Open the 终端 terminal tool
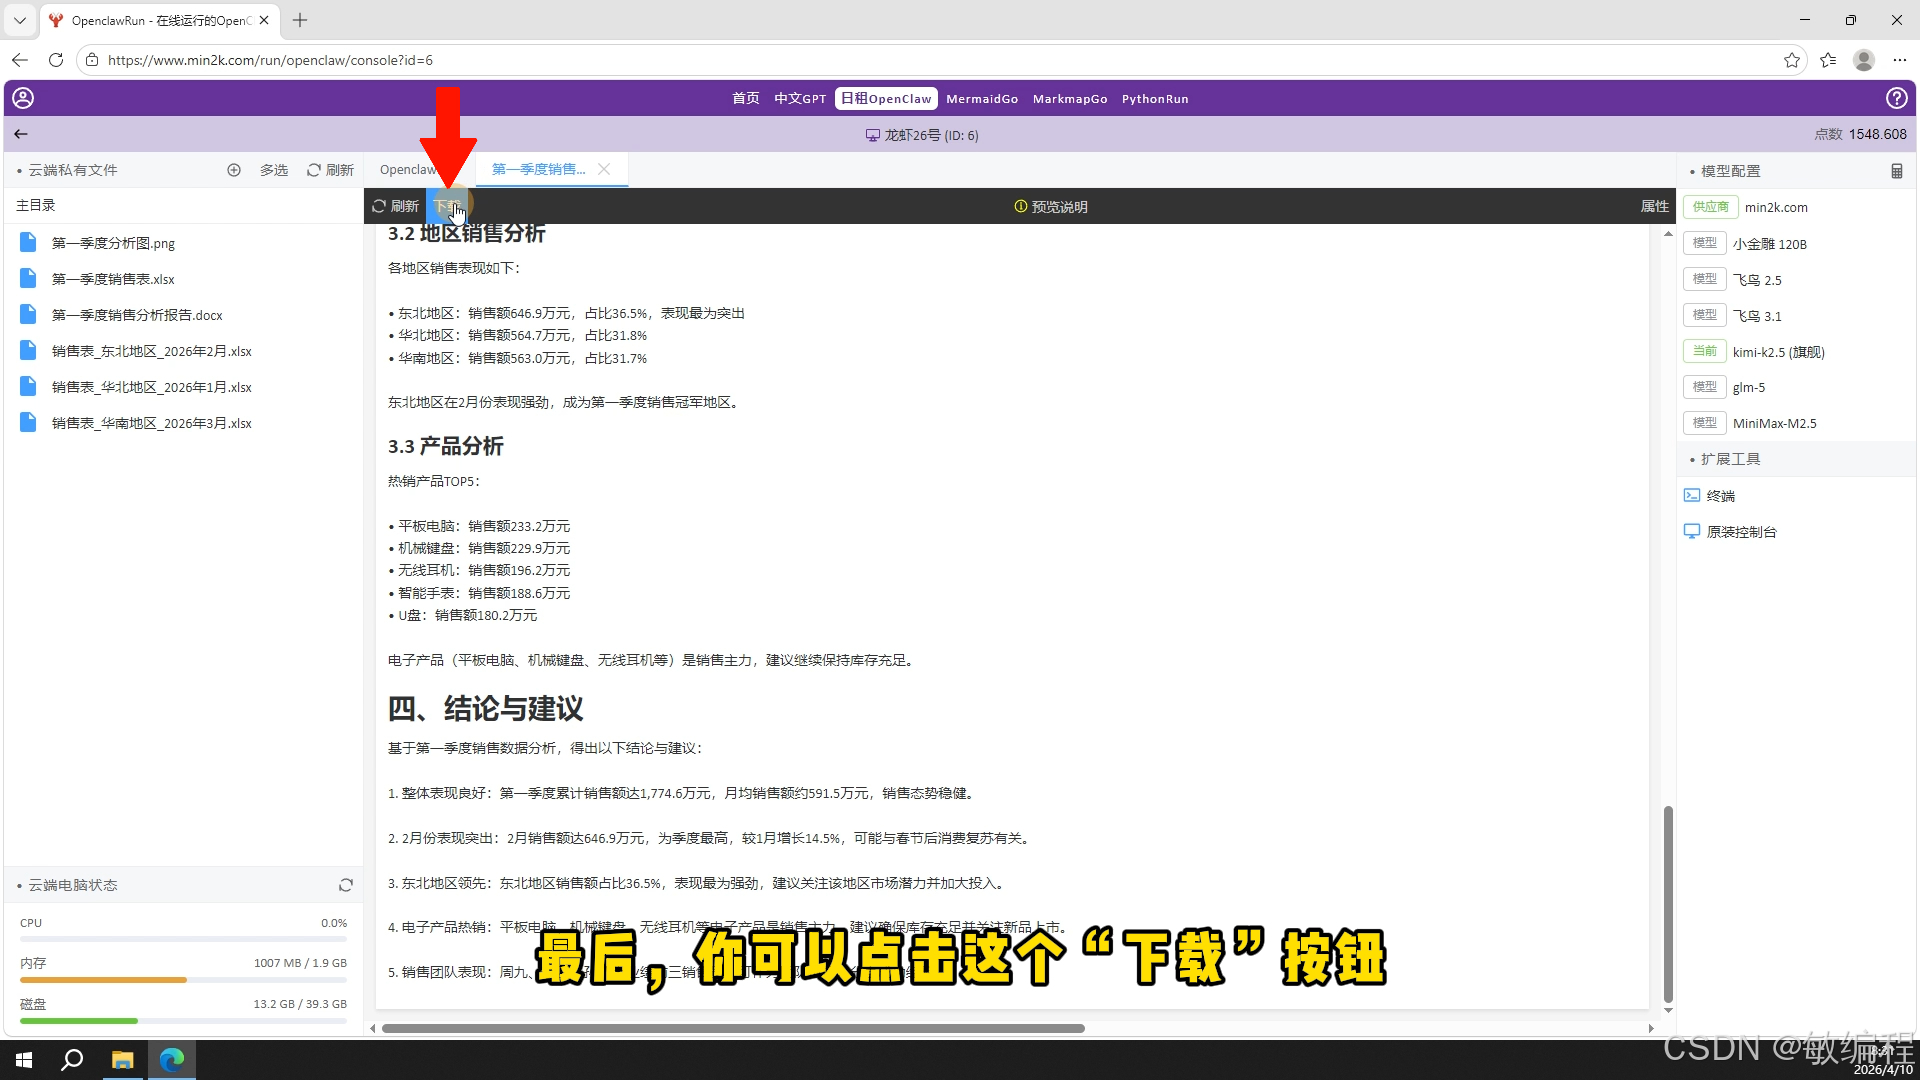 [x=1720, y=496]
